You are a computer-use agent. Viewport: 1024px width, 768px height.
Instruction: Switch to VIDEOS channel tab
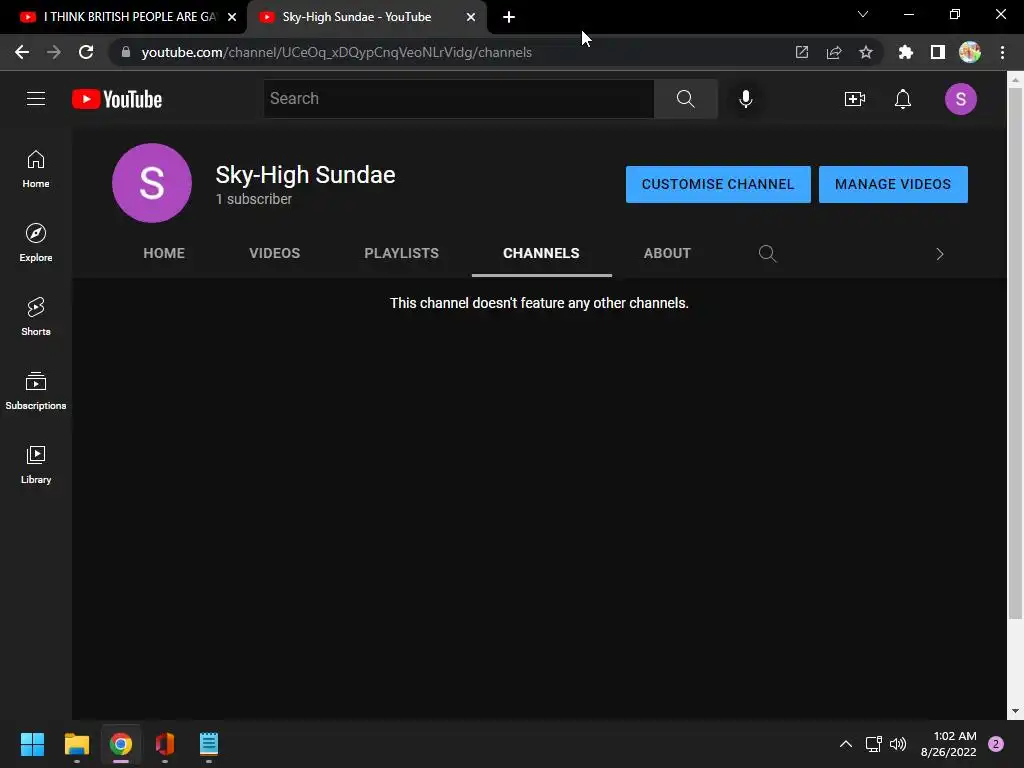tap(274, 253)
